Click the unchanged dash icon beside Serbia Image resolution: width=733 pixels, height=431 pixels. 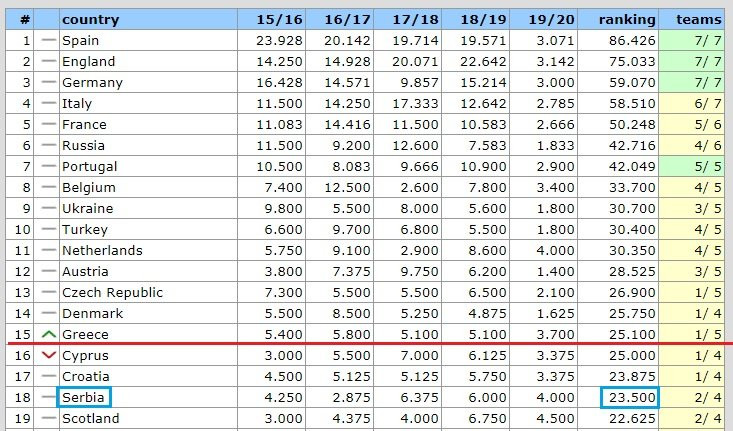click(x=49, y=397)
